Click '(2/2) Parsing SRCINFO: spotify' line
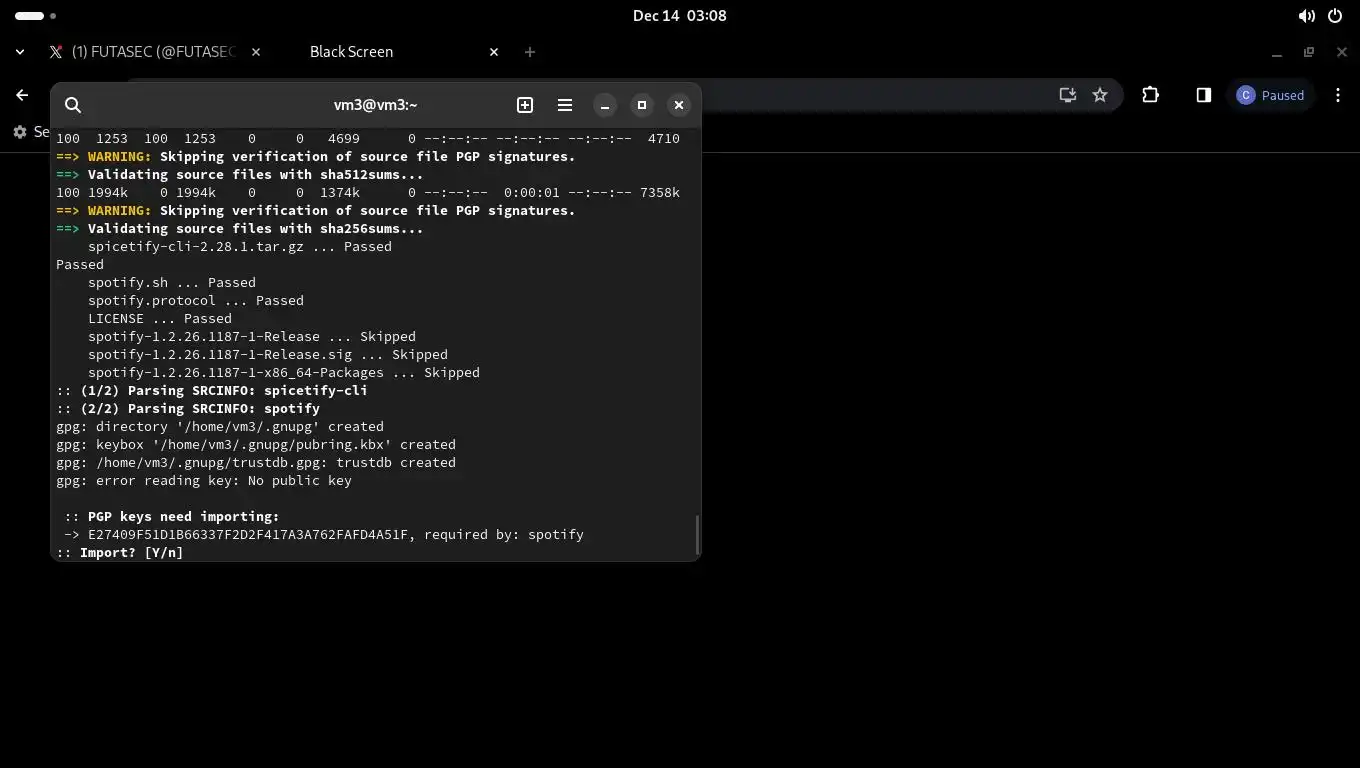The height and width of the screenshot is (768, 1360). [x=188, y=408]
